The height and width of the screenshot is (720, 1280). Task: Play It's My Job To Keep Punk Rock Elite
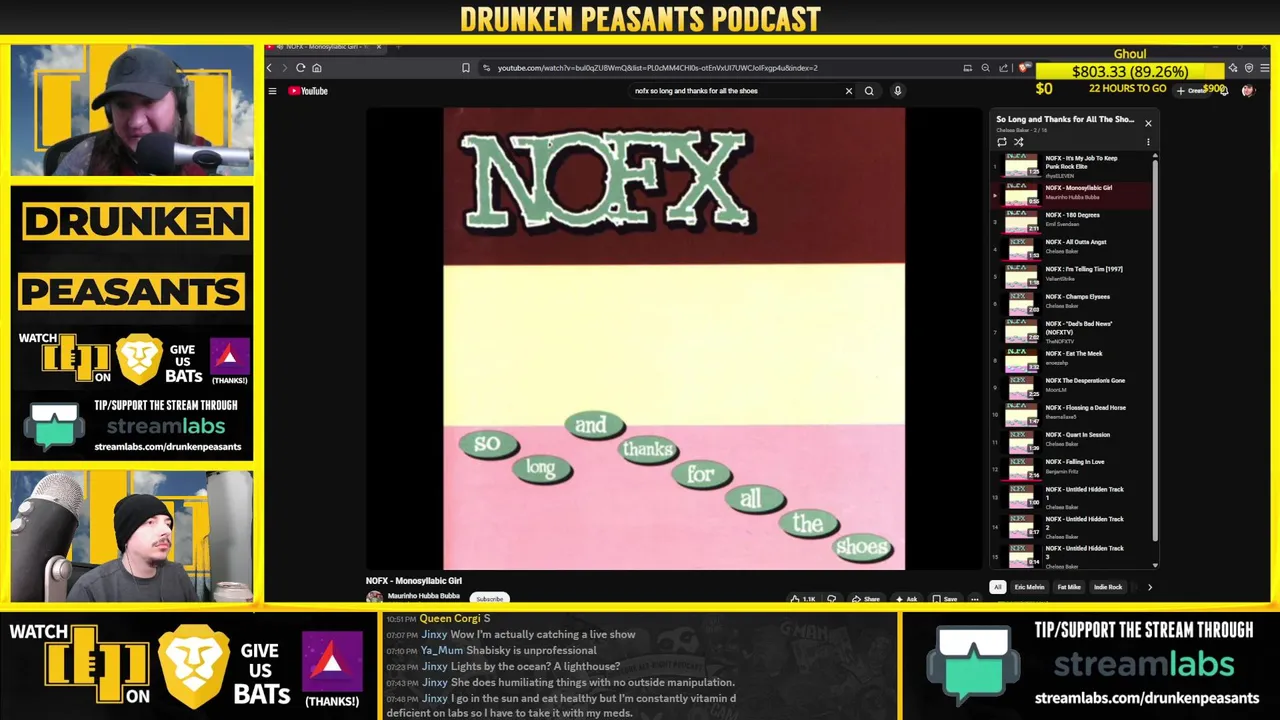pos(1072,166)
